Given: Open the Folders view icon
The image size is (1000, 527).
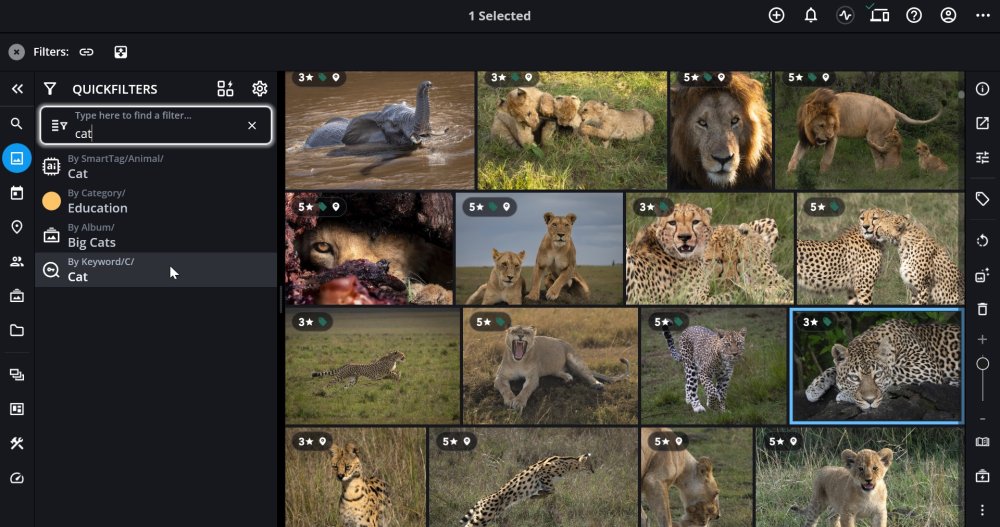Looking at the screenshot, I should tap(16, 330).
